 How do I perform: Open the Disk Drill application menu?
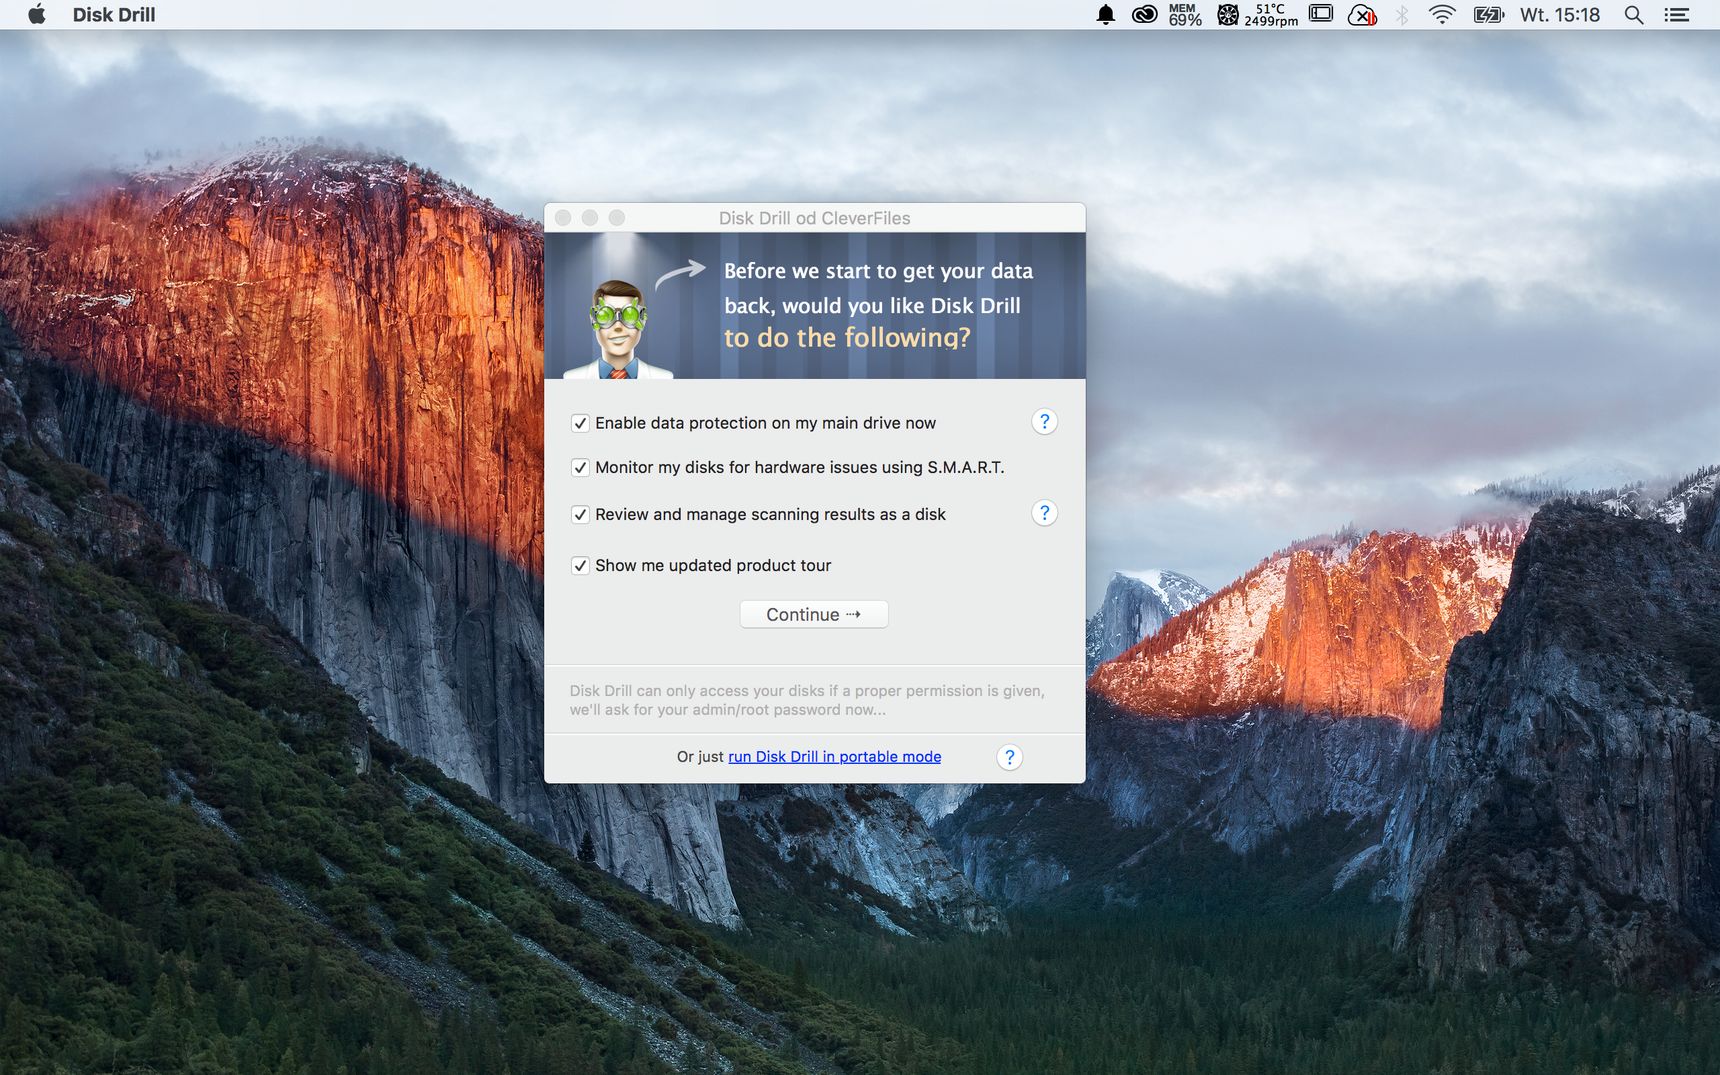(114, 14)
